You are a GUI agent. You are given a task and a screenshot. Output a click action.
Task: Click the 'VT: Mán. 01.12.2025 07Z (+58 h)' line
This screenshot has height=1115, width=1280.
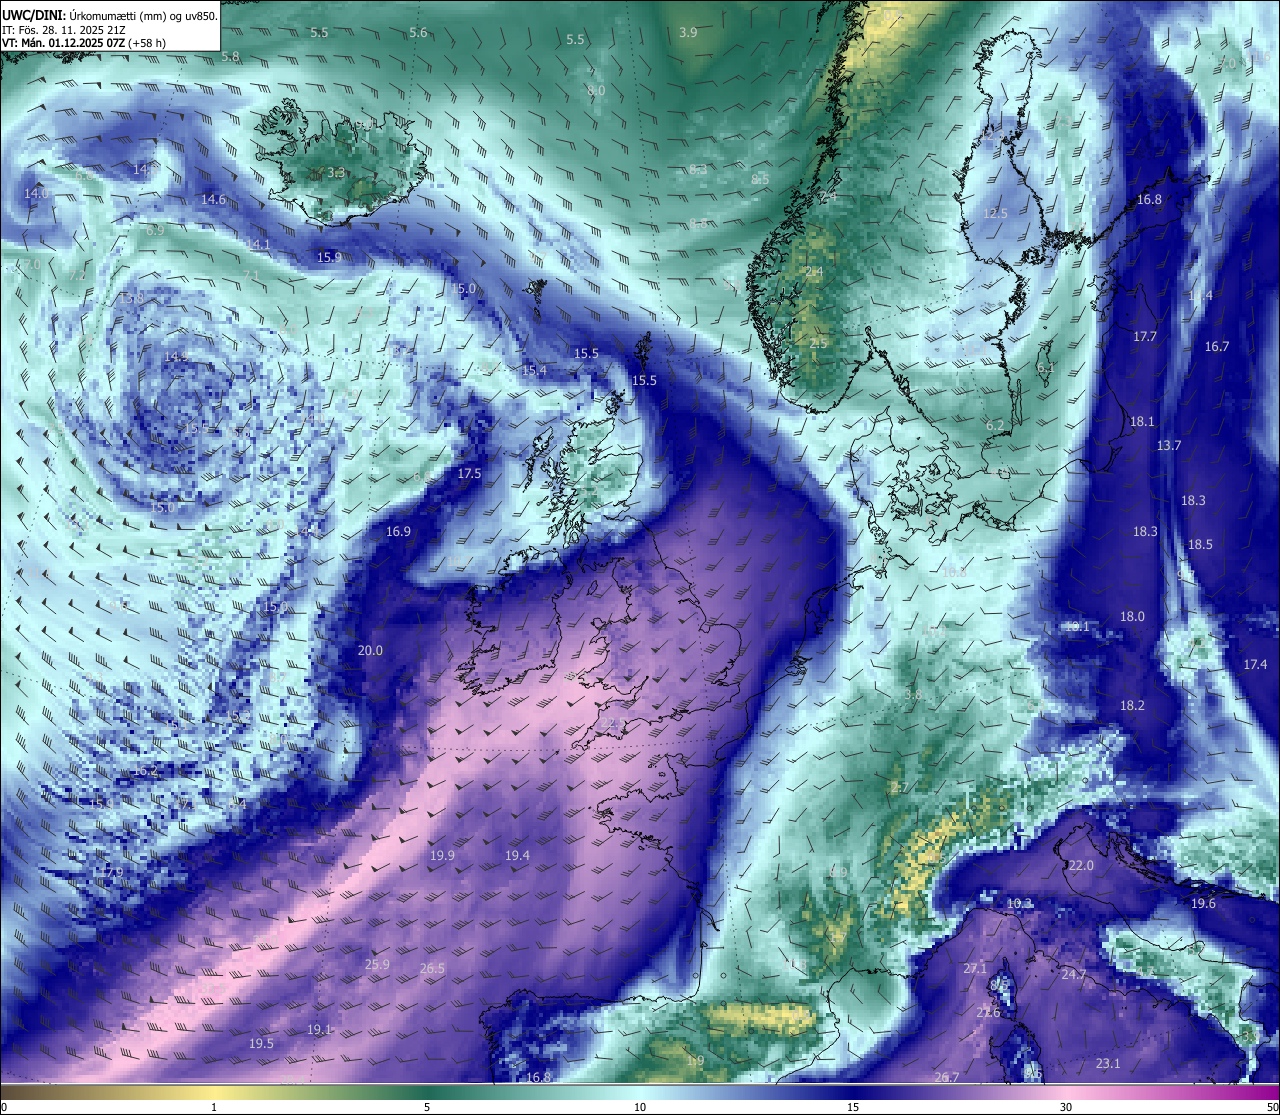tap(84, 43)
